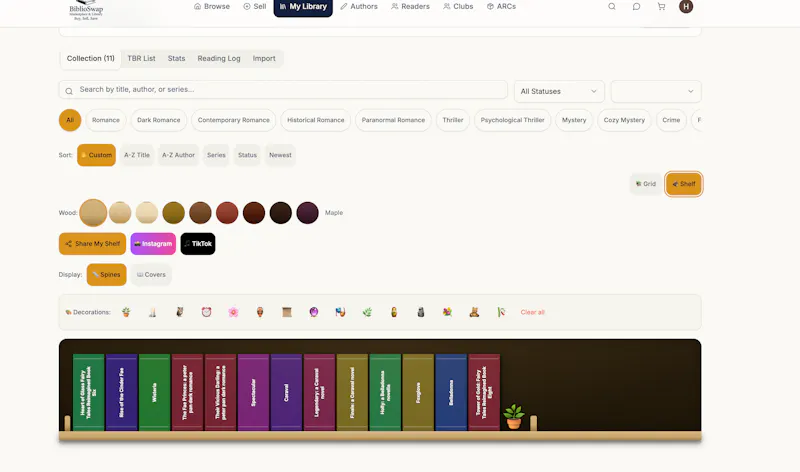Select the My Library nav item
800x472 pixels.
click(x=303, y=7)
